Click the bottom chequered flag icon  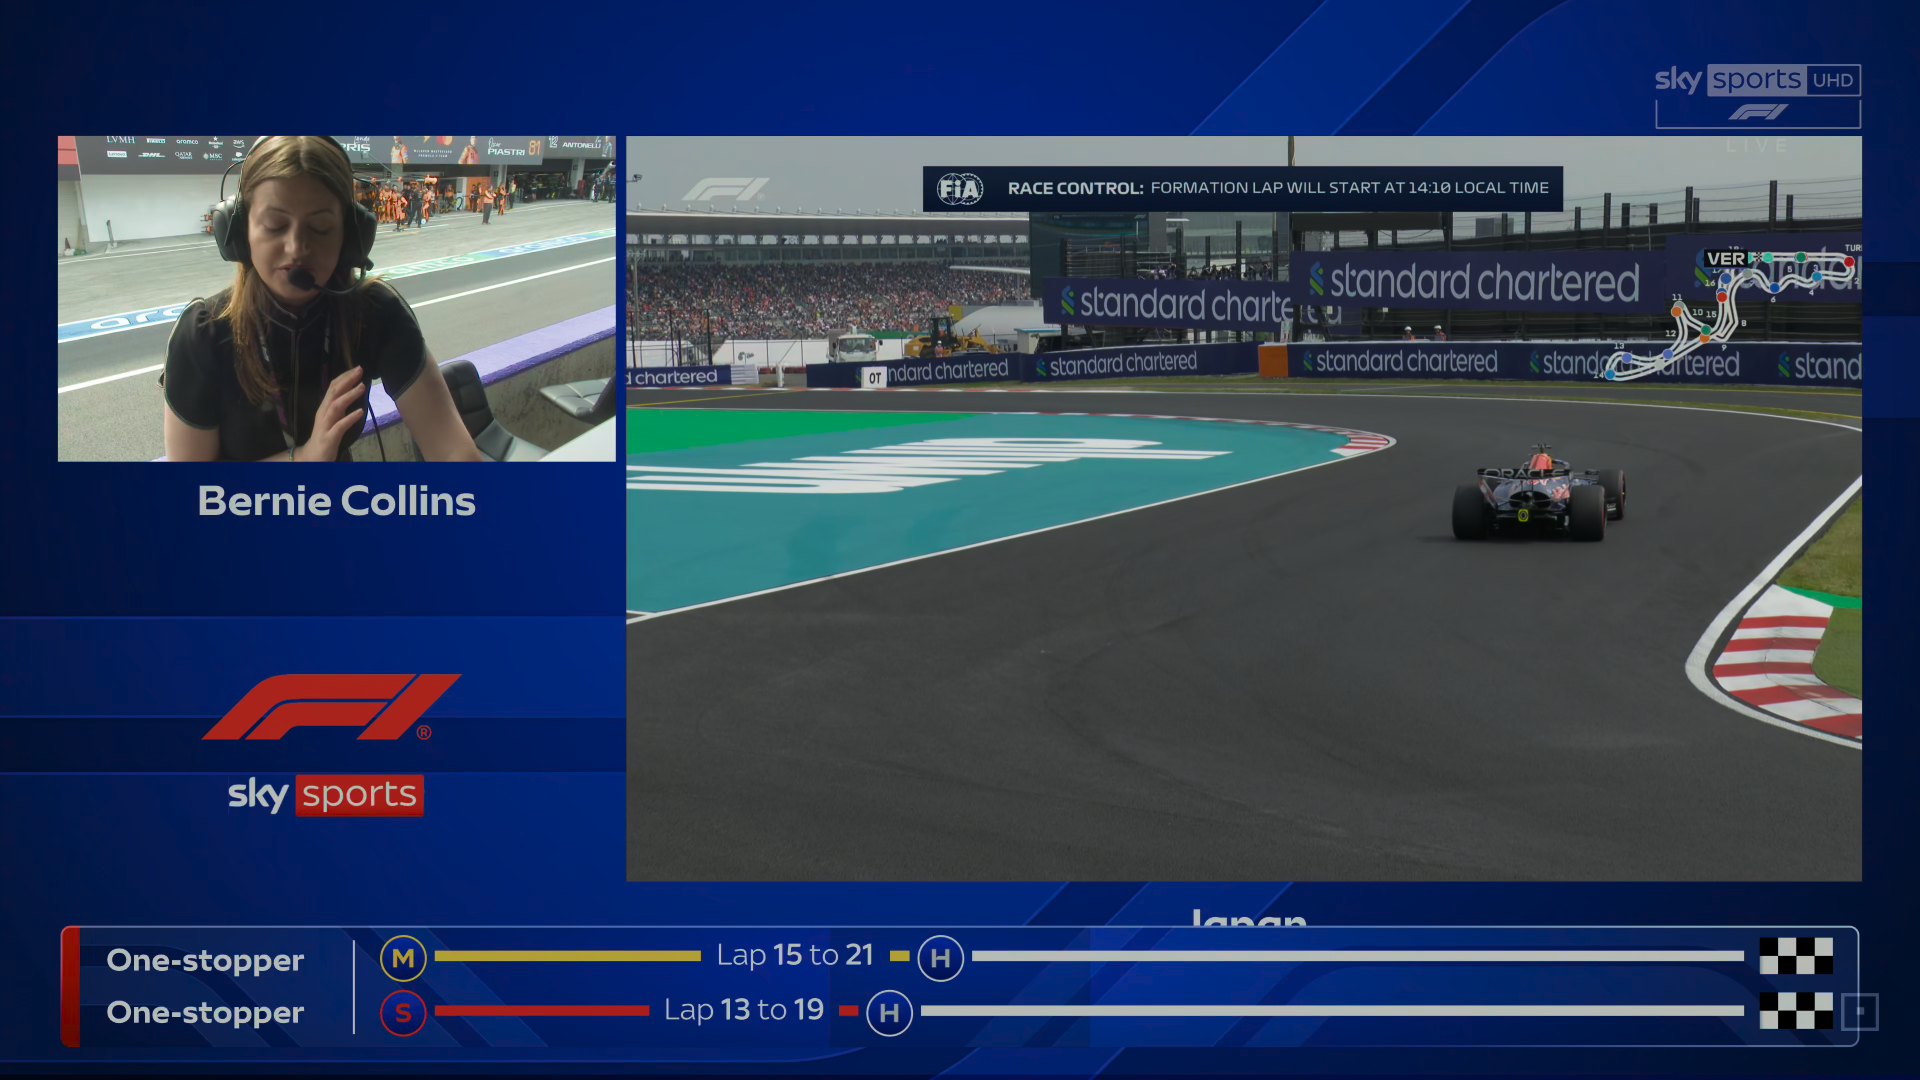pos(1796,1010)
